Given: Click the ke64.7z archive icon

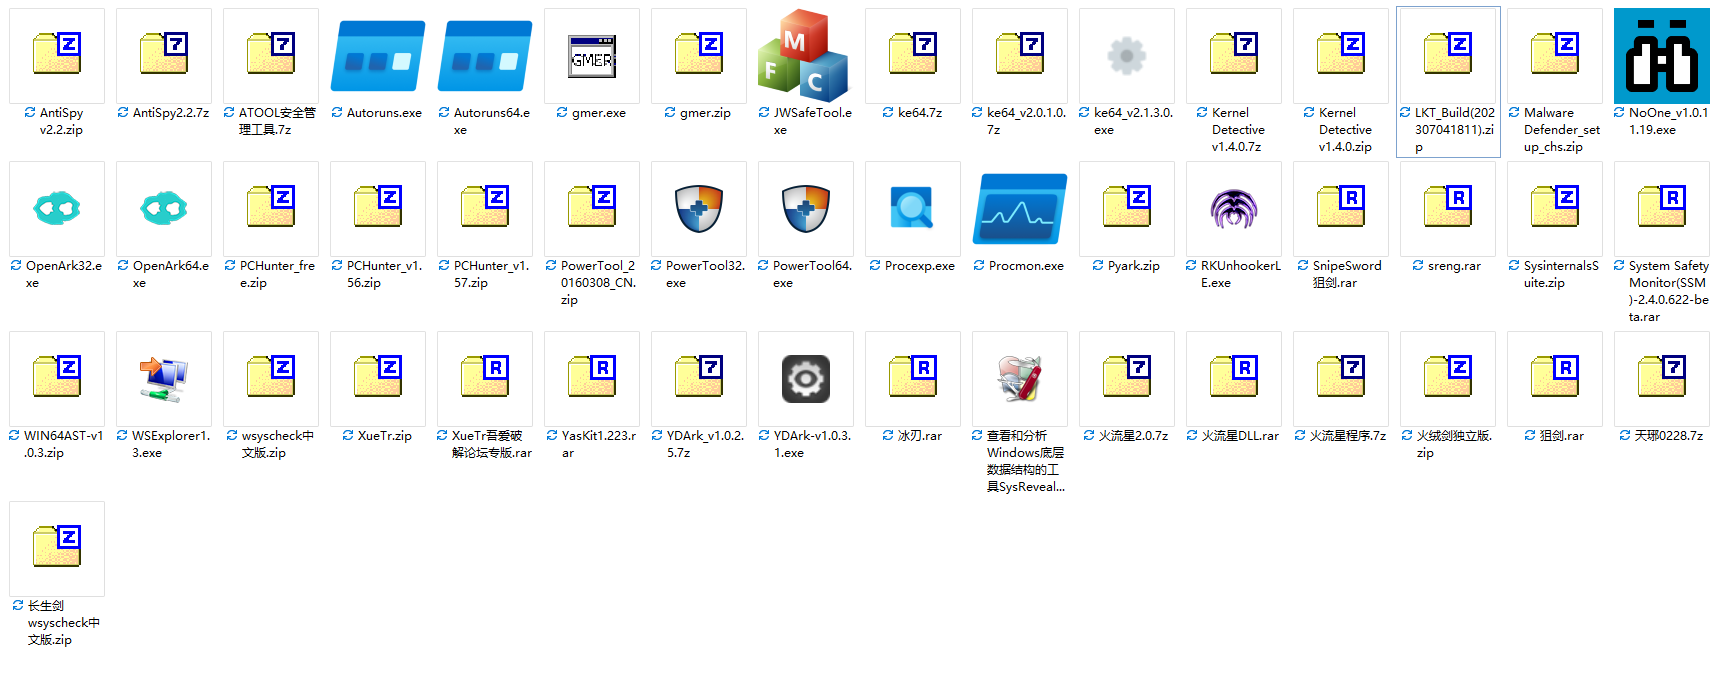Looking at the screenshot, I should tap(913, 56).
